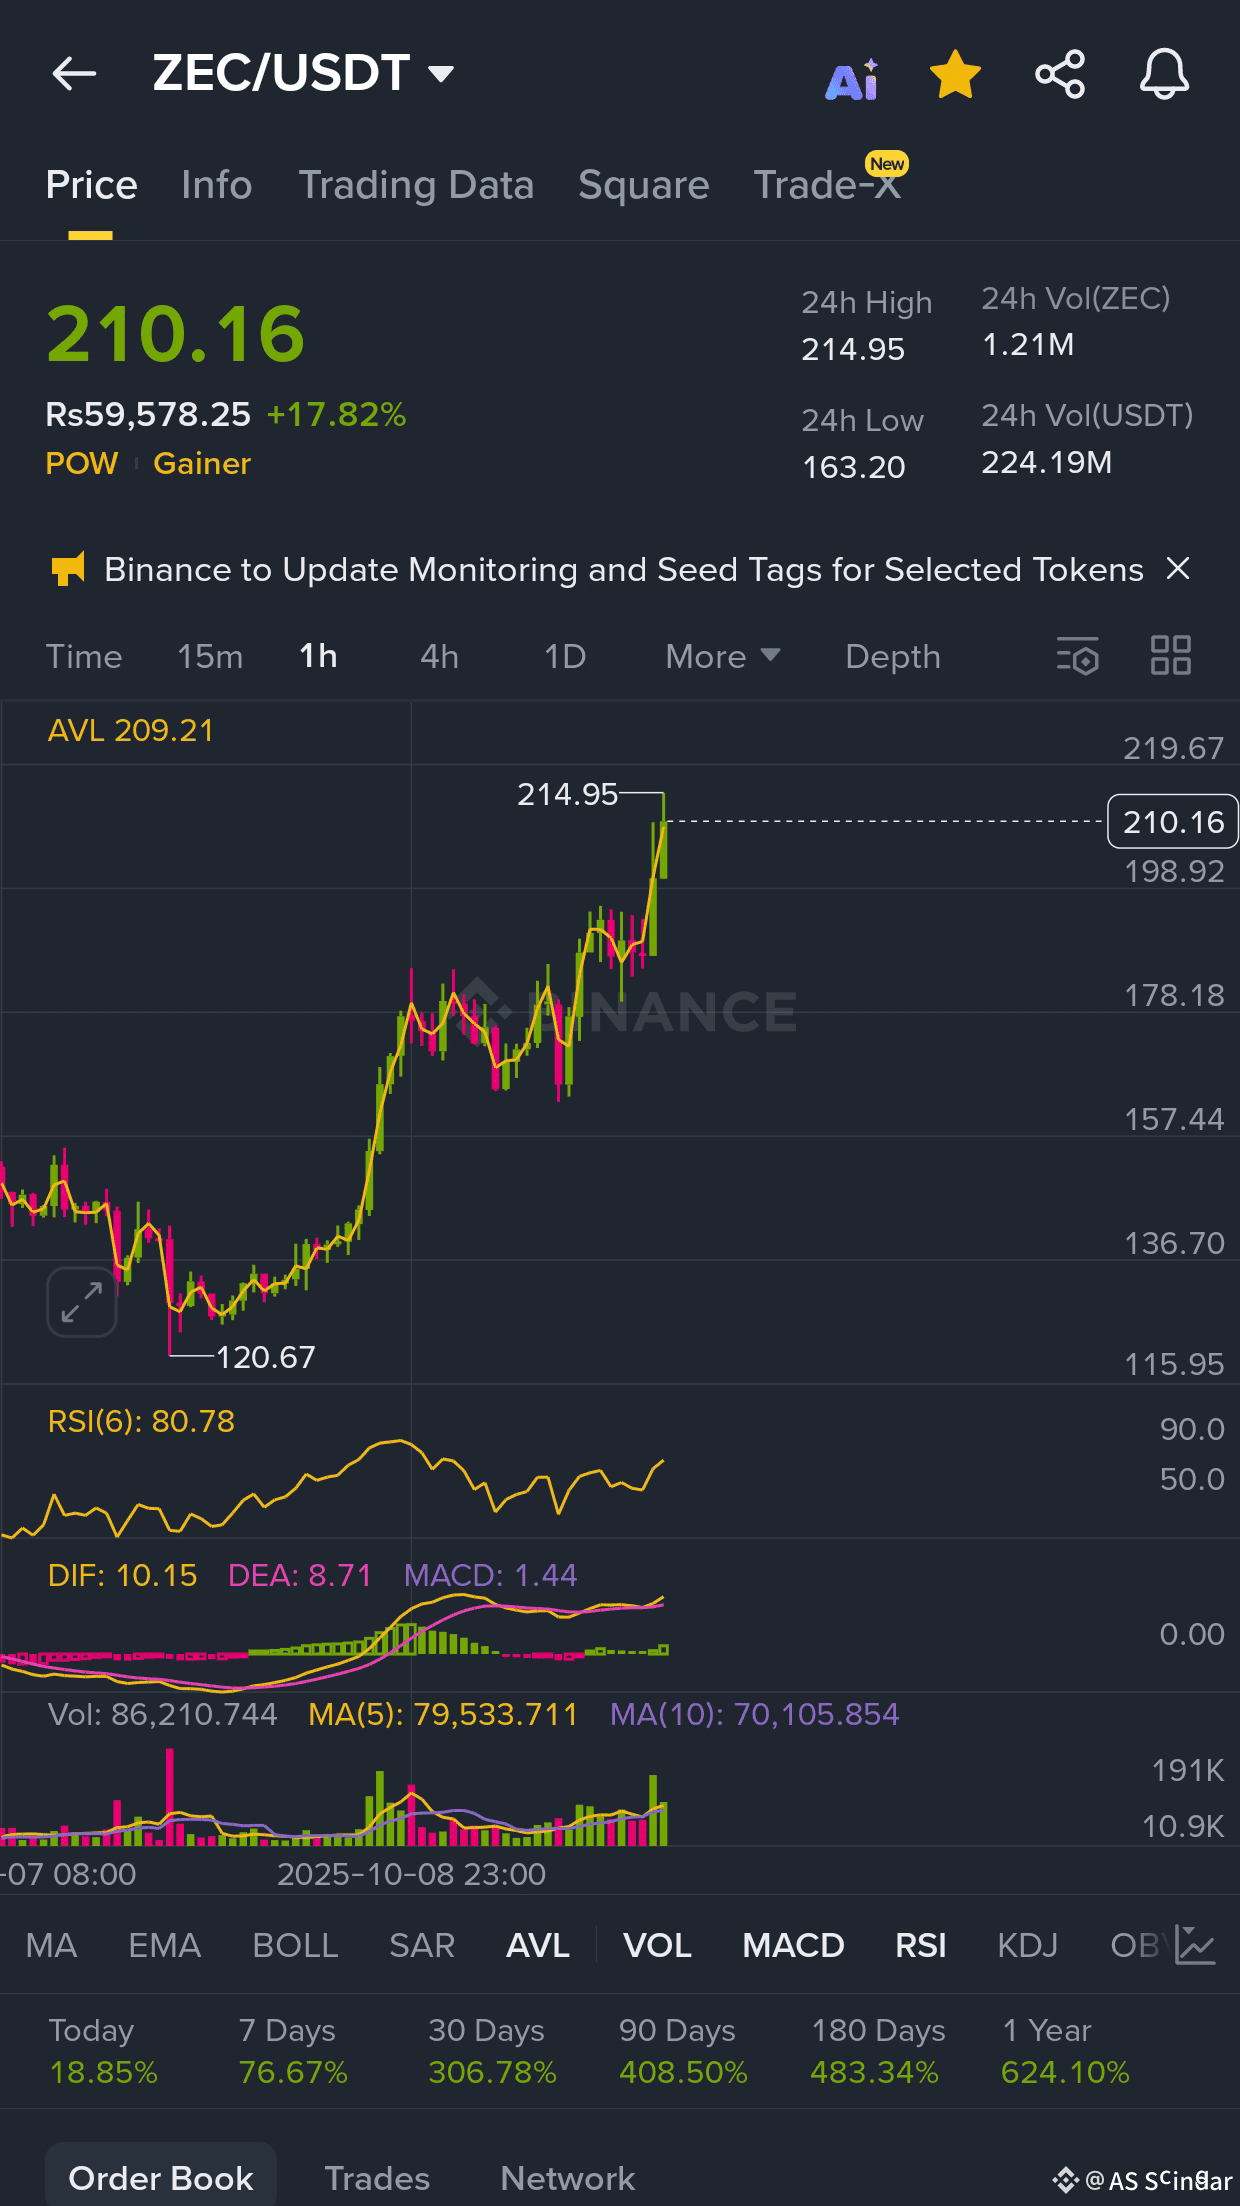
Task: Tap the MACD: 1.44 value
Action: pyautogui.click(x=491, y=1575)
